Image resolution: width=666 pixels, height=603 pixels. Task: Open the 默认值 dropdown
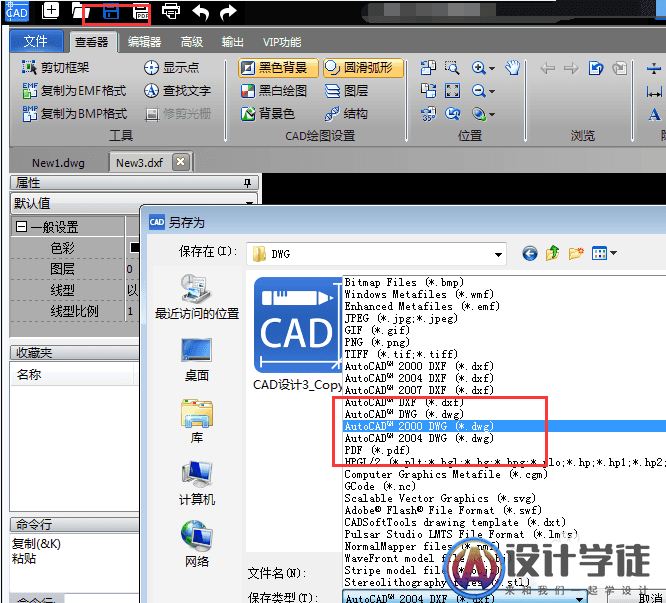coord(250,204)
